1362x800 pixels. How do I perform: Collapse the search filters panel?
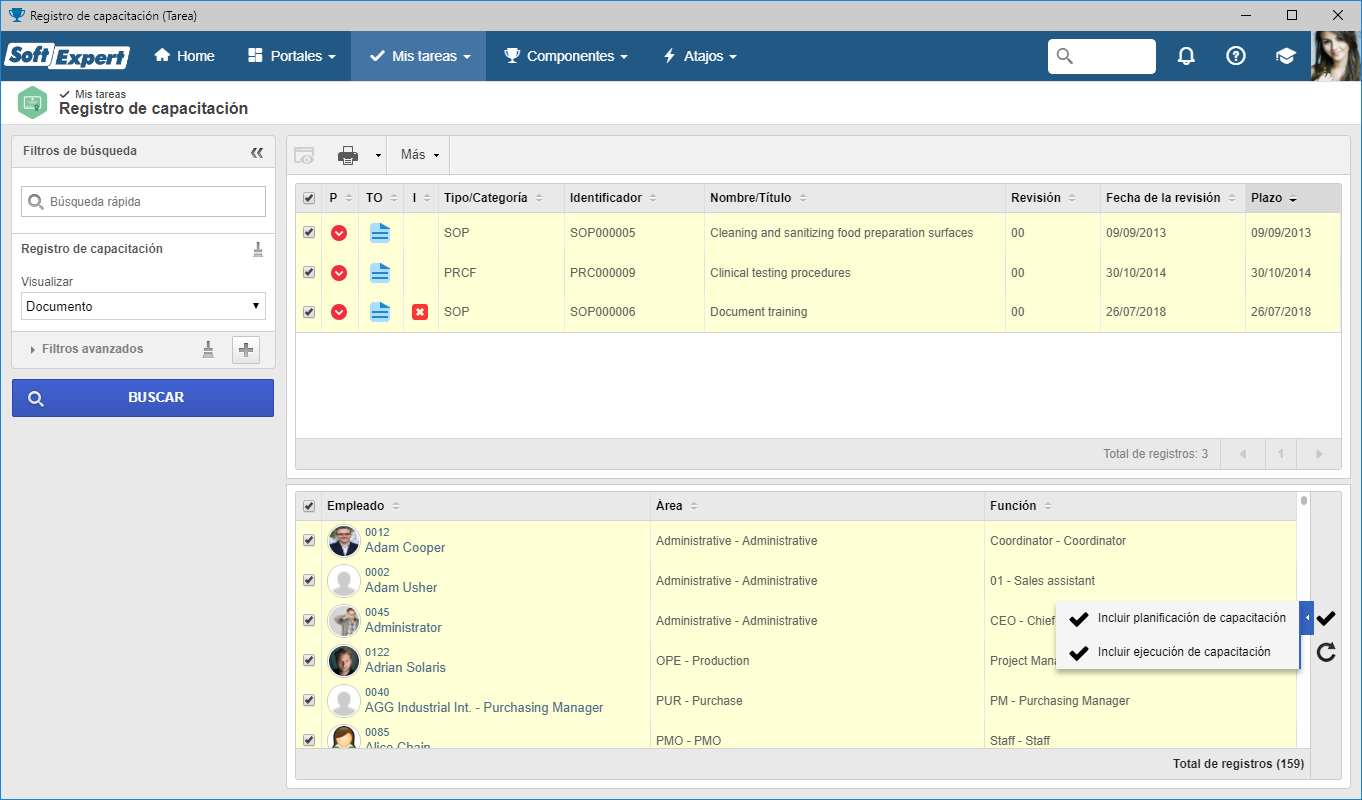click(x=257, y=152)
